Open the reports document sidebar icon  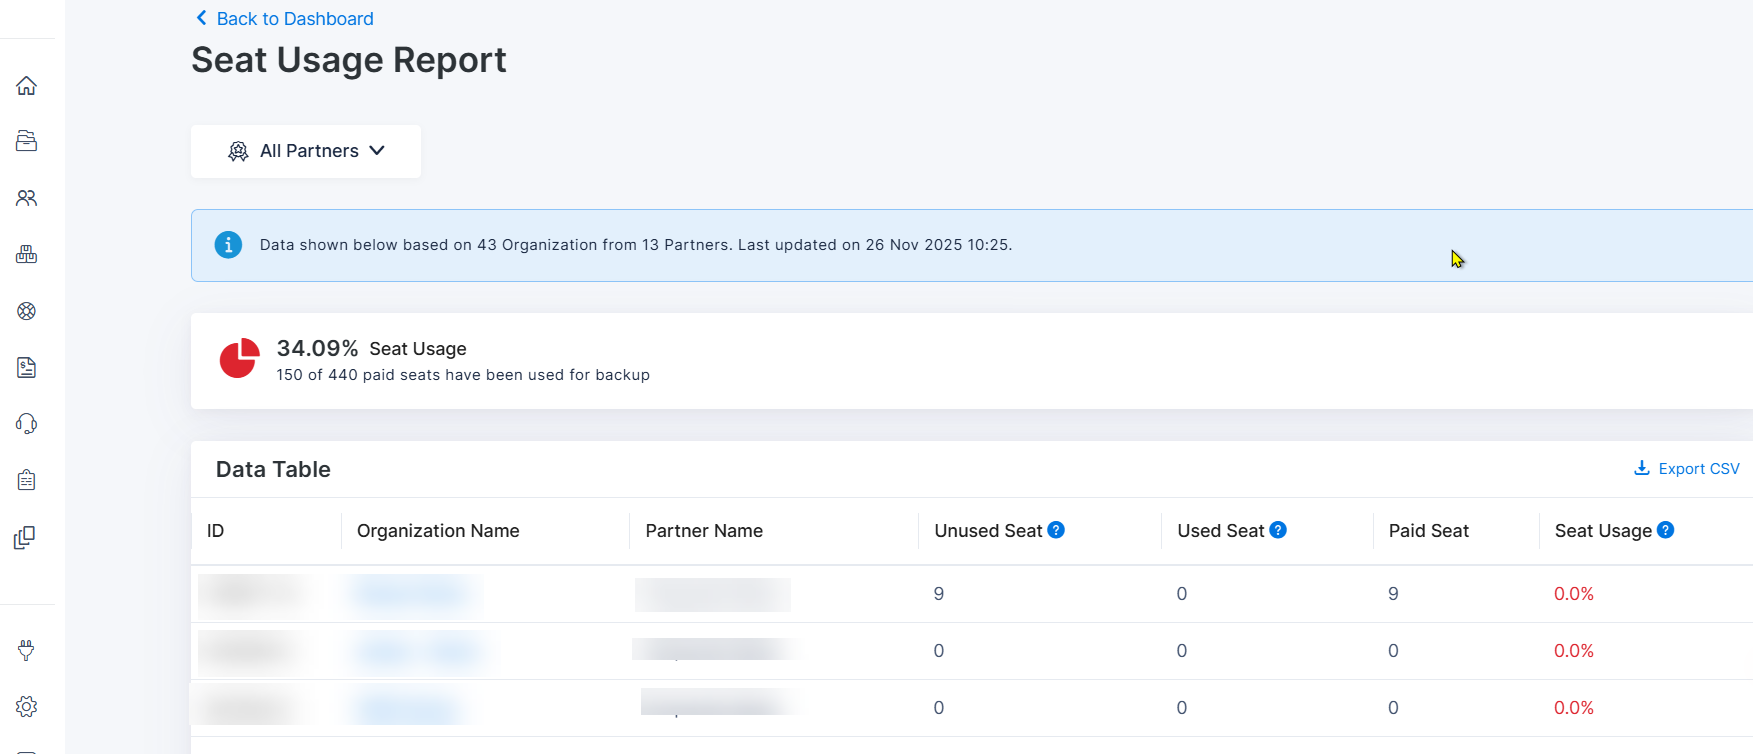pyautogui.click(x=27, y=368)
